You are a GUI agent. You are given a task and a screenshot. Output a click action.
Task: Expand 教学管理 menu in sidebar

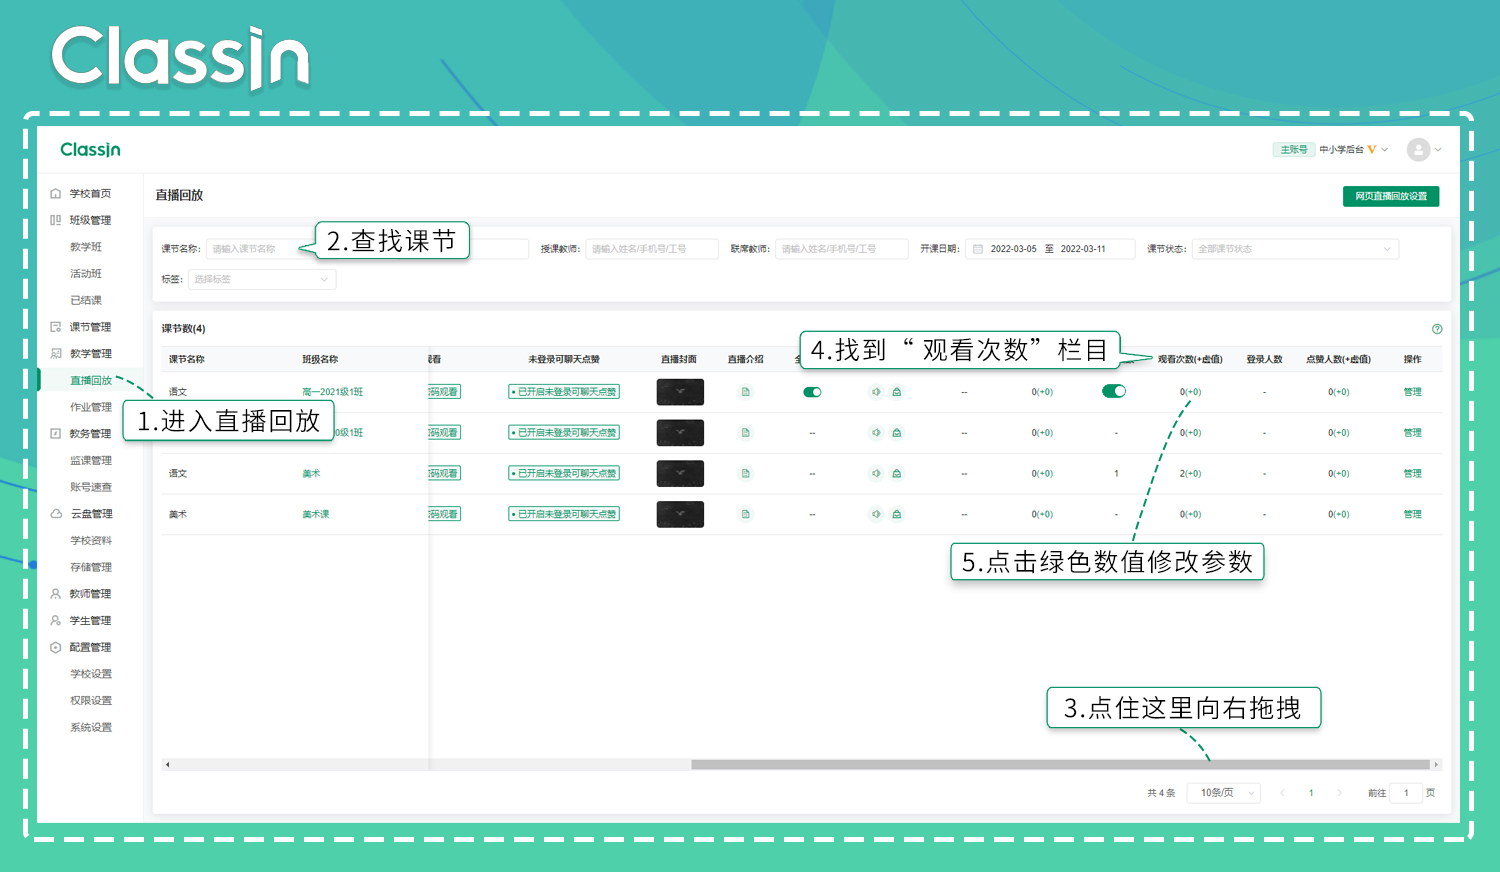point(90,353)
